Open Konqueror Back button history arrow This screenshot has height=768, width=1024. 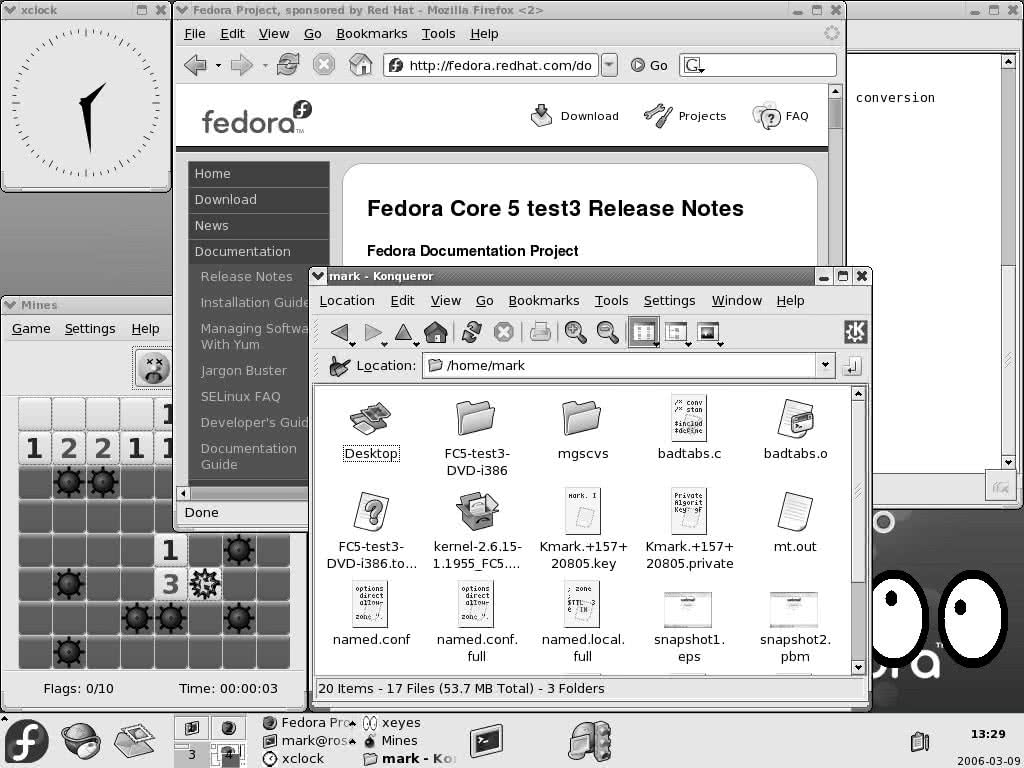click(353, 344)
